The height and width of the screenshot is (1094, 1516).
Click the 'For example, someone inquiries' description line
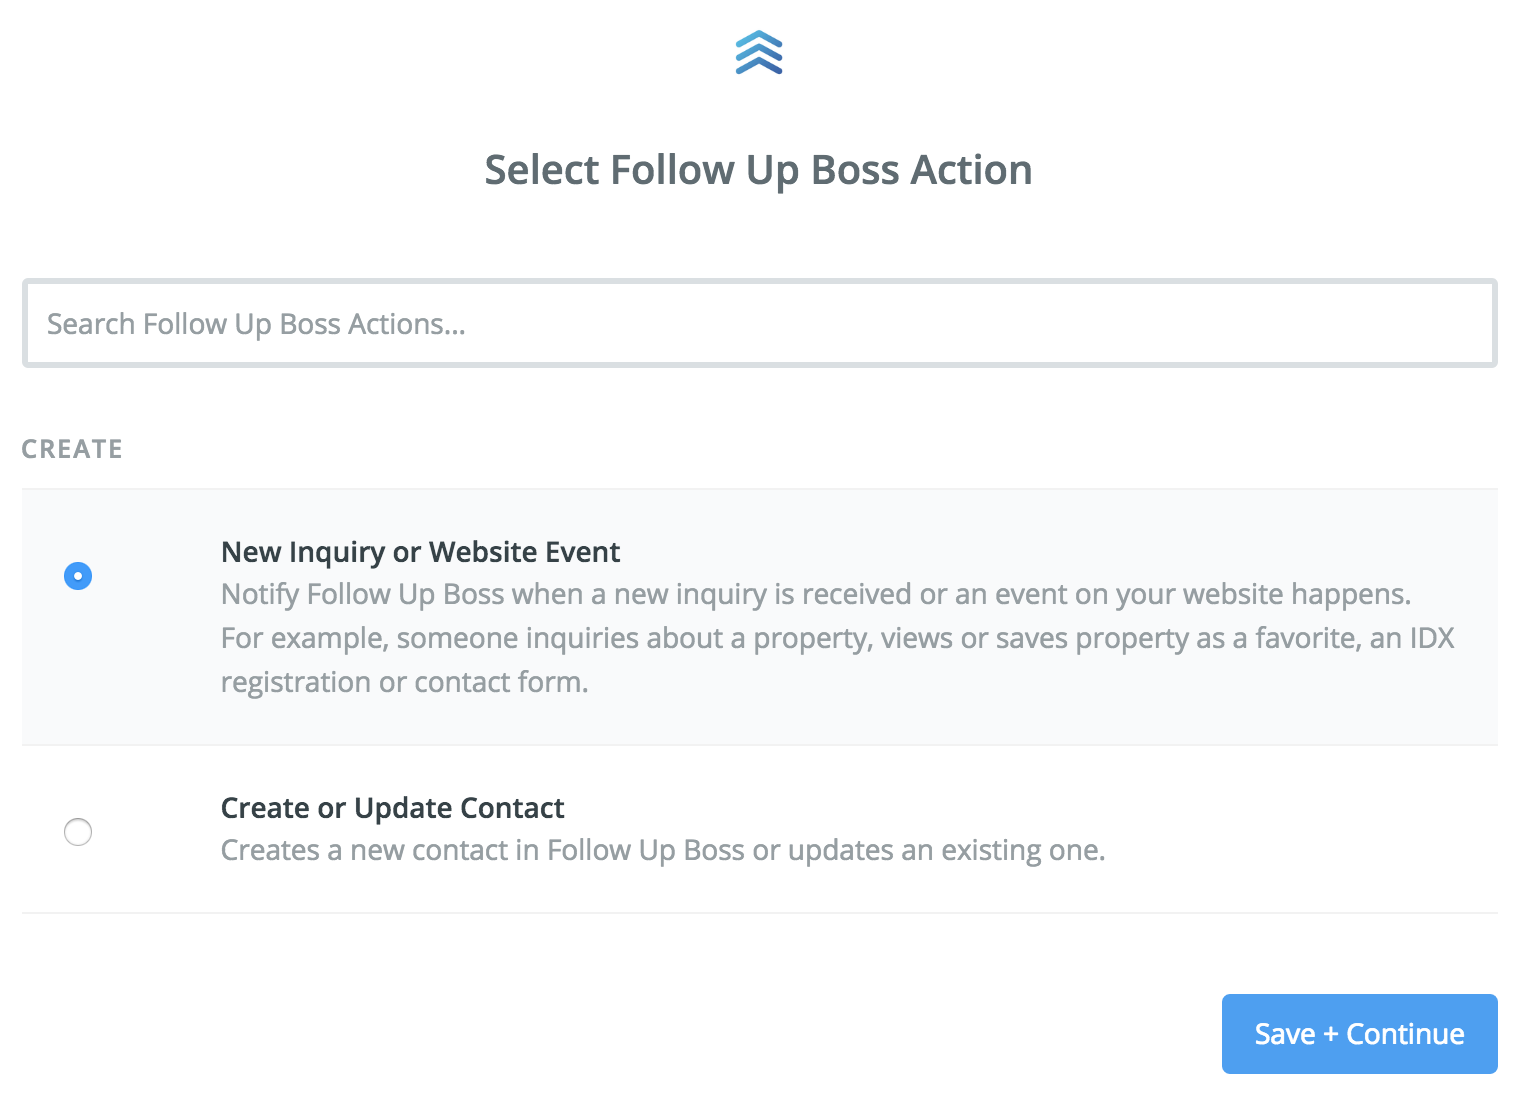coord(838,638)
